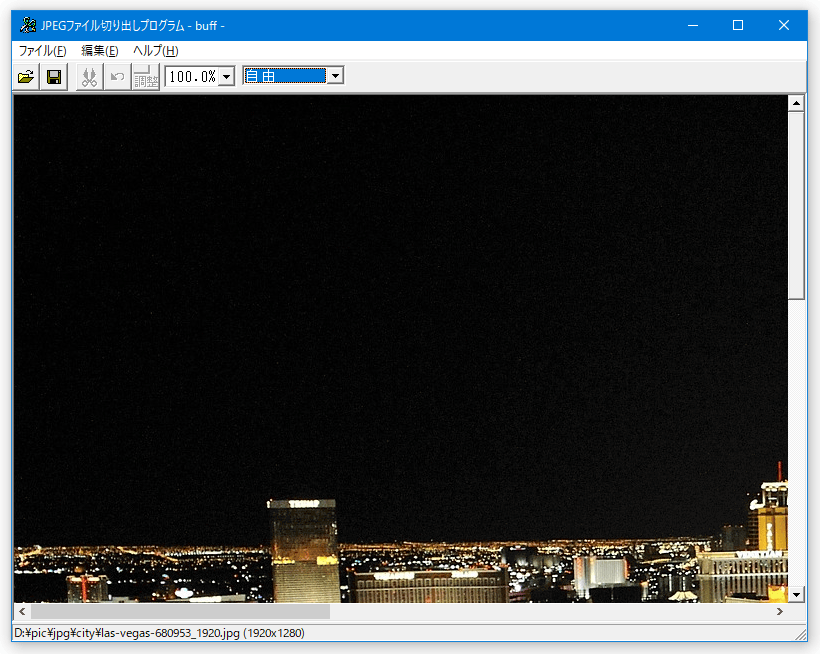This screenshot has width=820, height=654.
Task: Click the vertical scrollbar thumb
Action: click(x=796, y=205)
